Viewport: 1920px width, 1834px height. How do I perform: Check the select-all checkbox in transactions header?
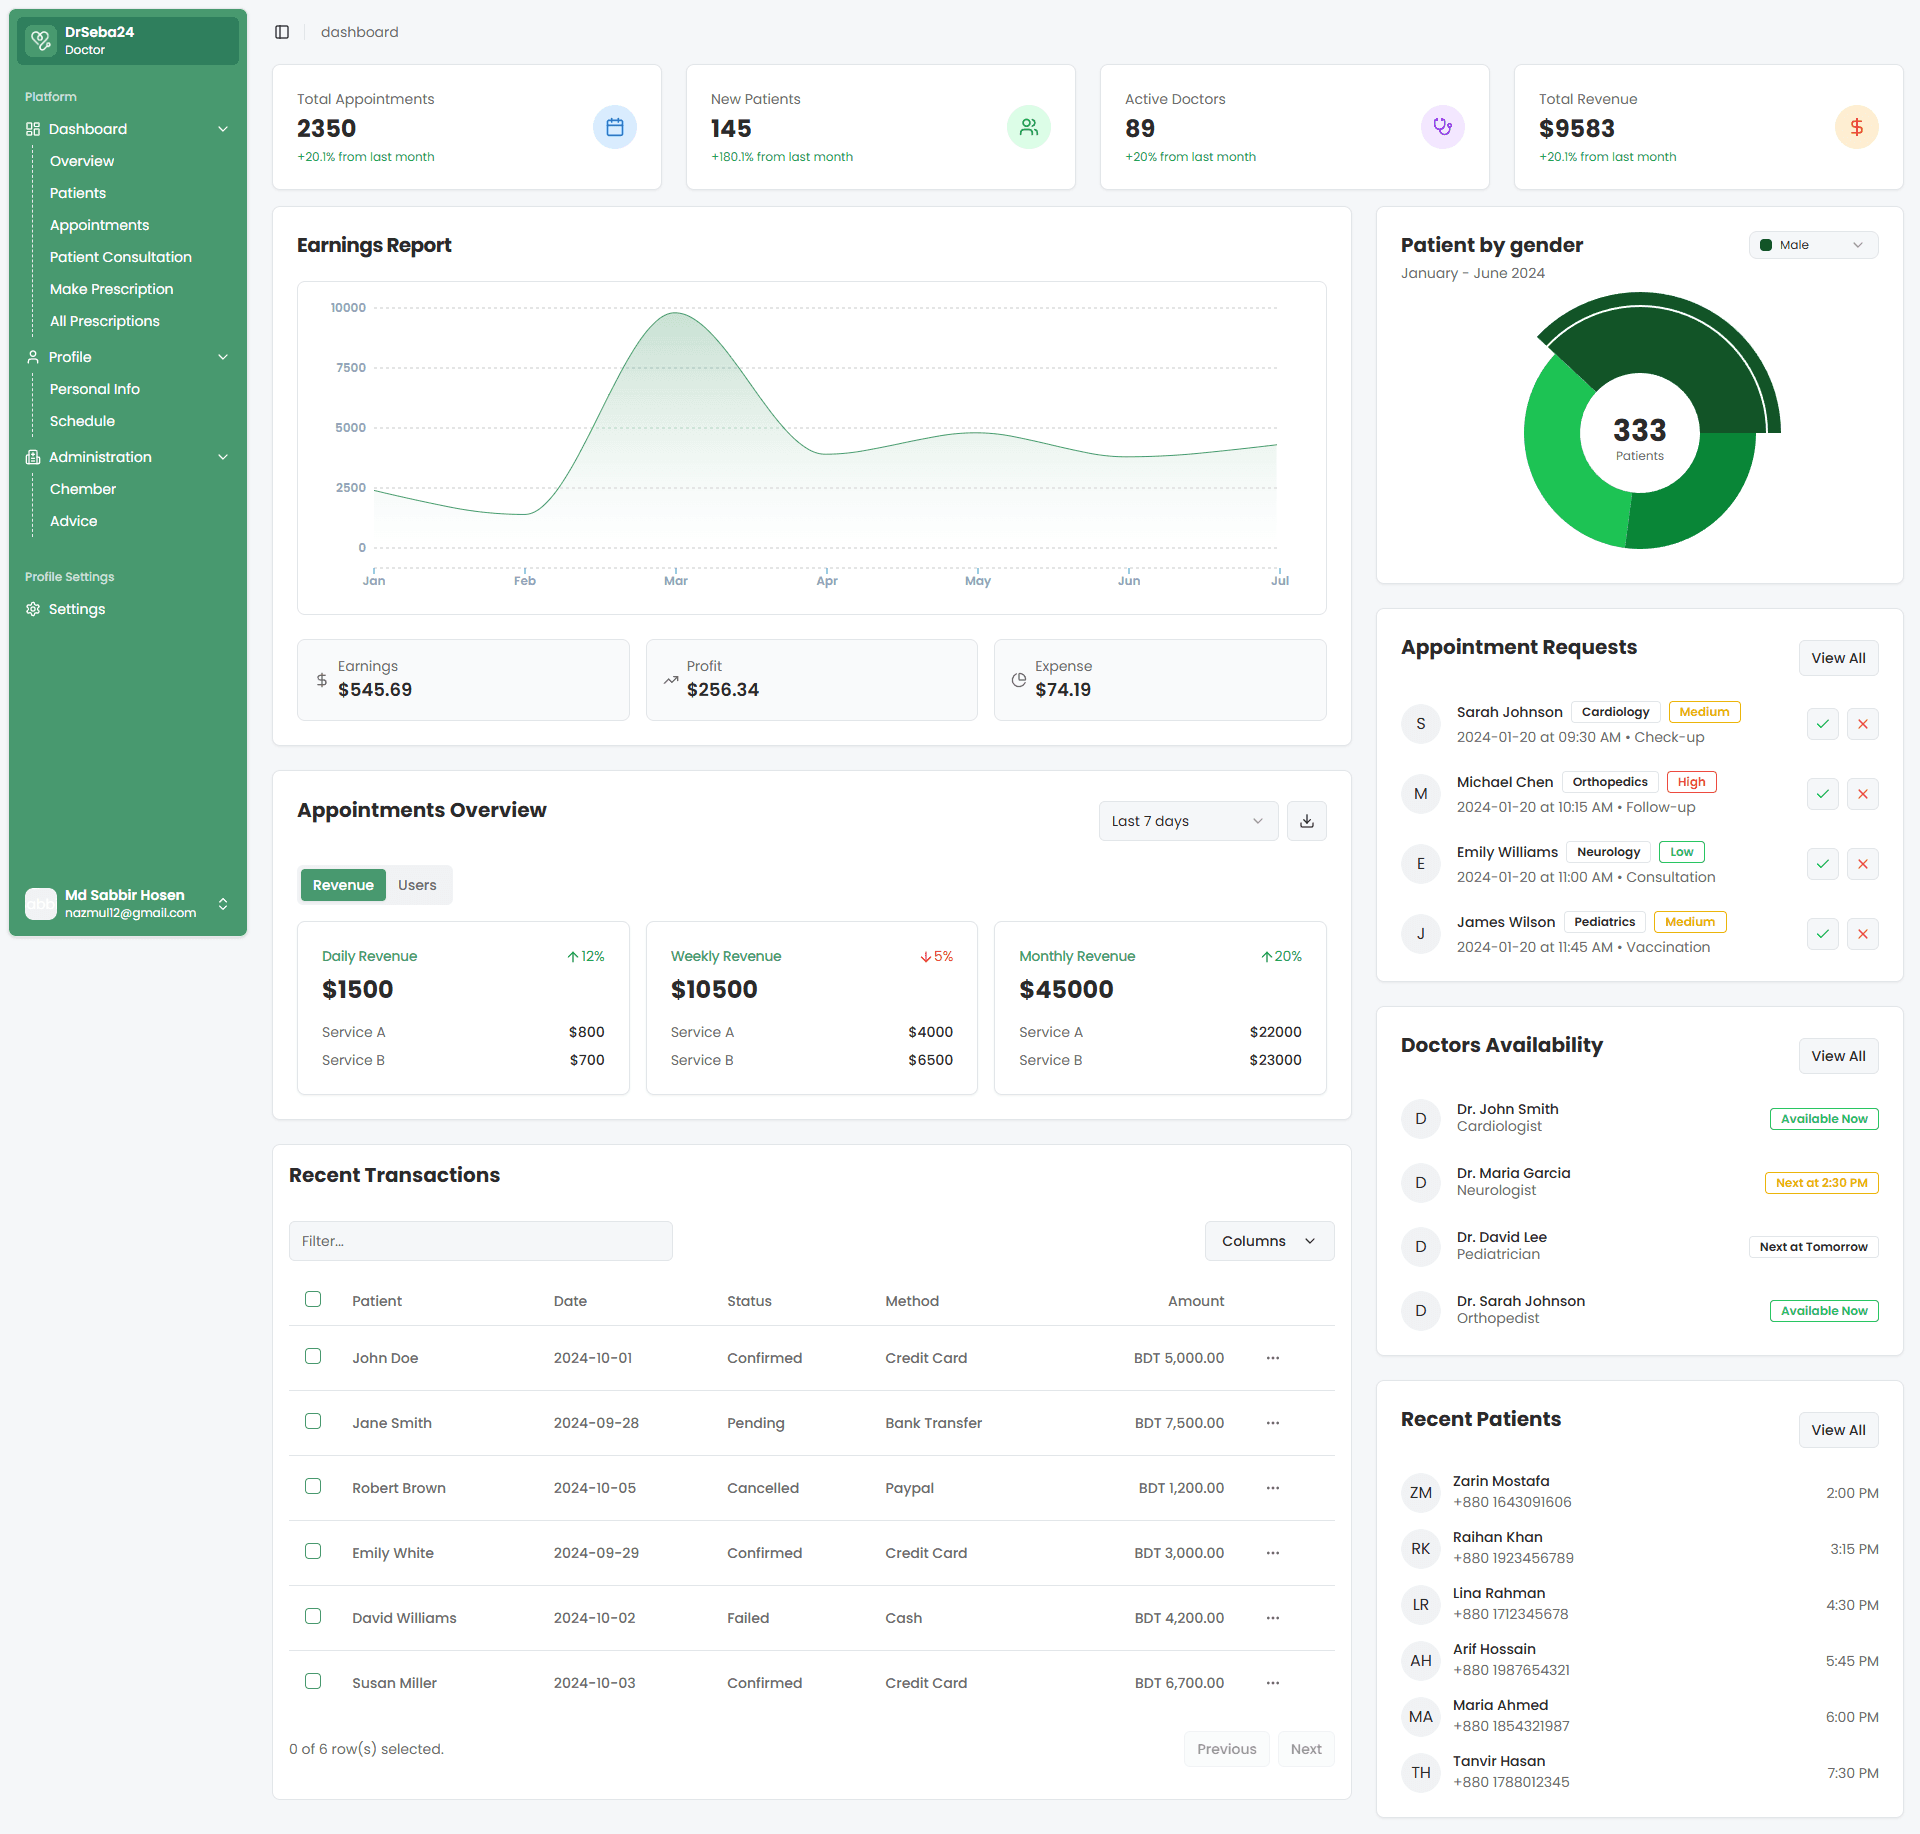click(313, 1299)
